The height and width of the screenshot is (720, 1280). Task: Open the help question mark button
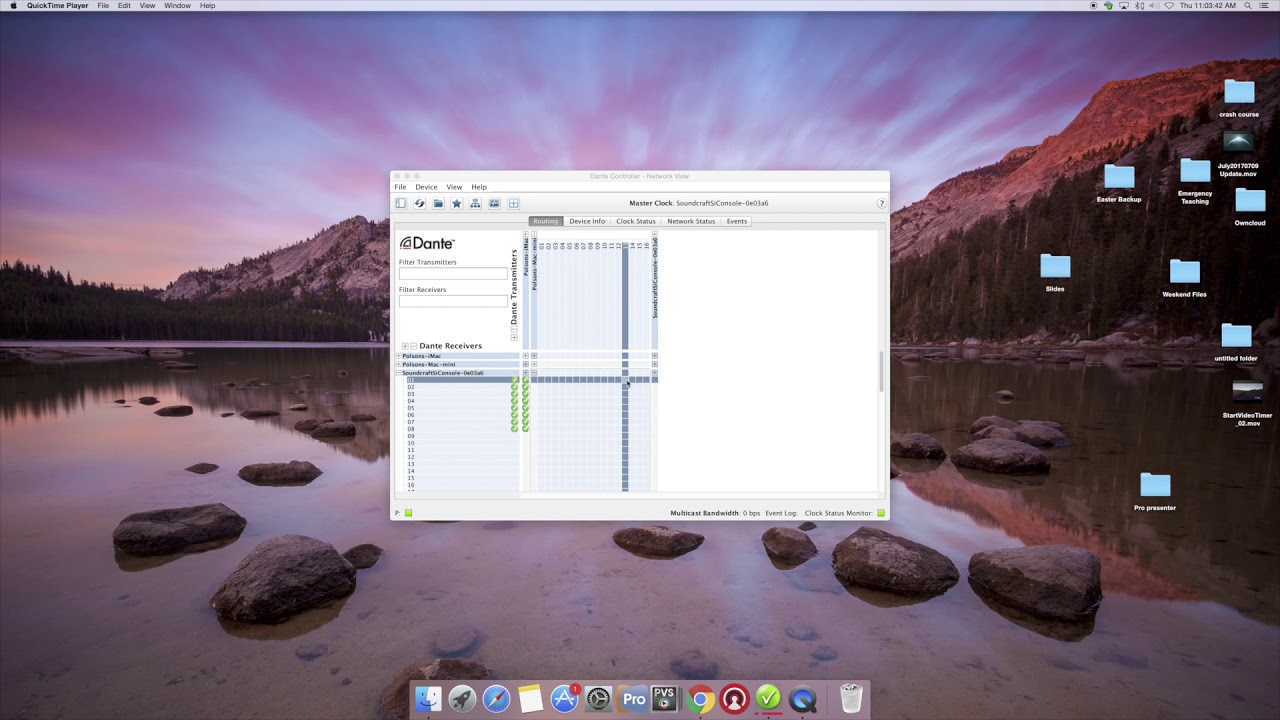coord(881,203)
